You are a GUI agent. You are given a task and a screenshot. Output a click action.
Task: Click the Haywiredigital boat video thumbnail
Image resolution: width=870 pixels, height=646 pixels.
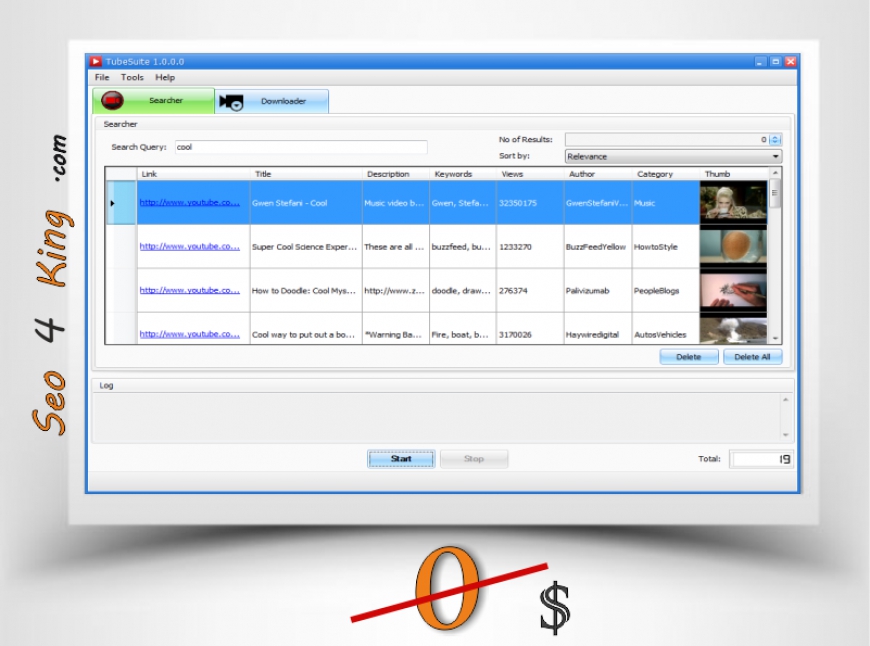(x=733, y=330)
